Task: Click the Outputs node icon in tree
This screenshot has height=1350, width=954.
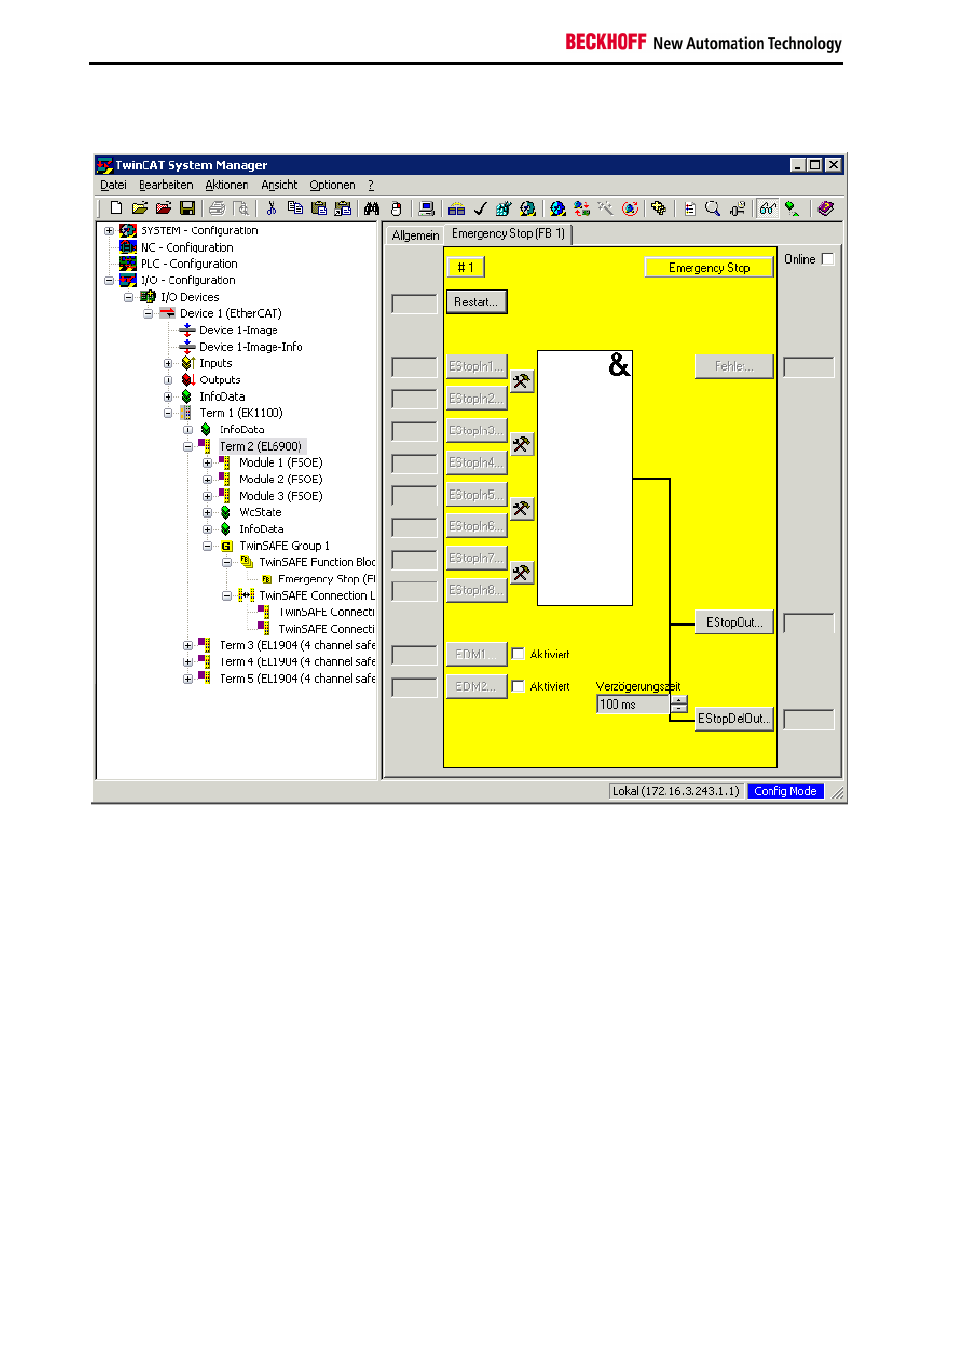Action: pyautogui.click(x=187, y=380)
